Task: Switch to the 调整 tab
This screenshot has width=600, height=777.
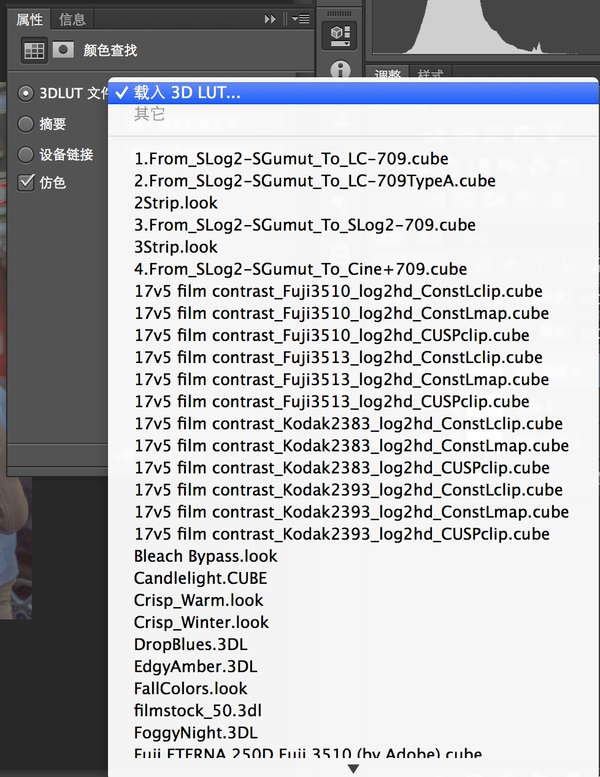Action: [x=387, y=73]
